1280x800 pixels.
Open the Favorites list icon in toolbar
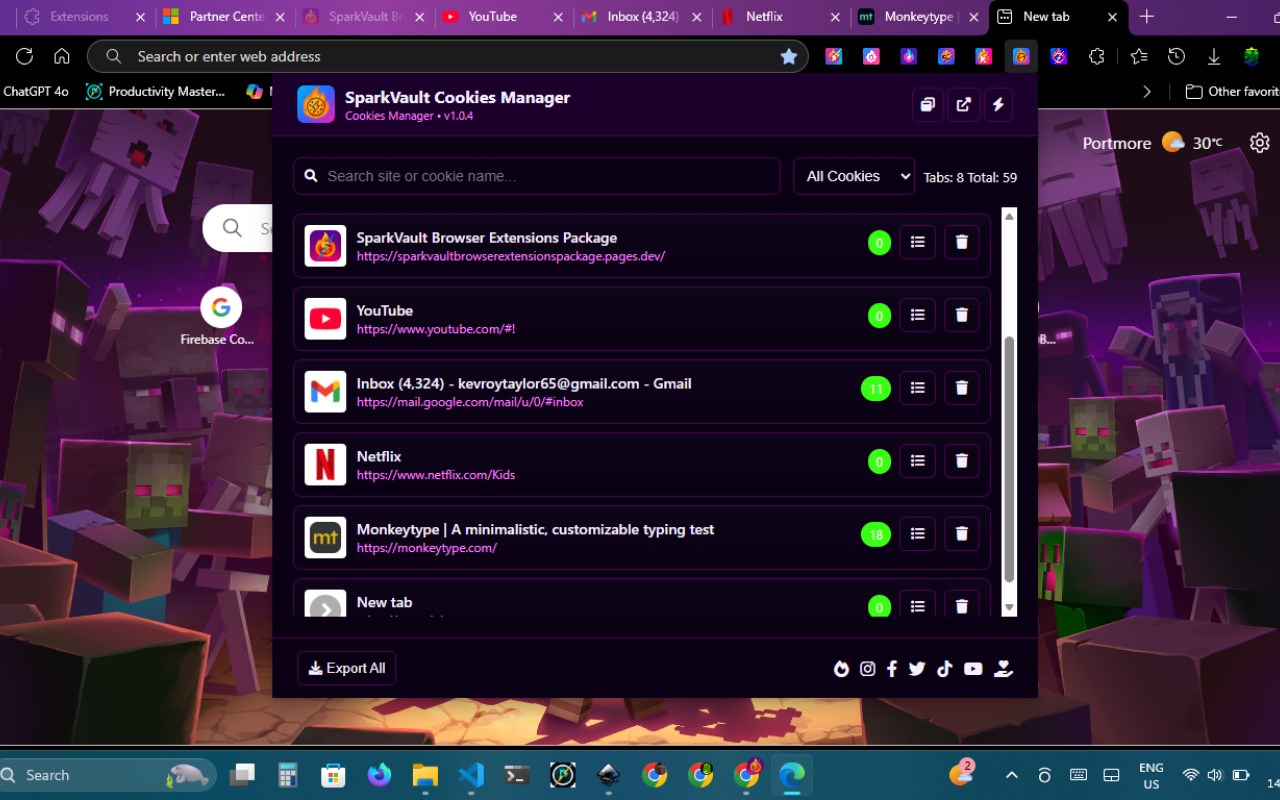[x=1139, y=57]
